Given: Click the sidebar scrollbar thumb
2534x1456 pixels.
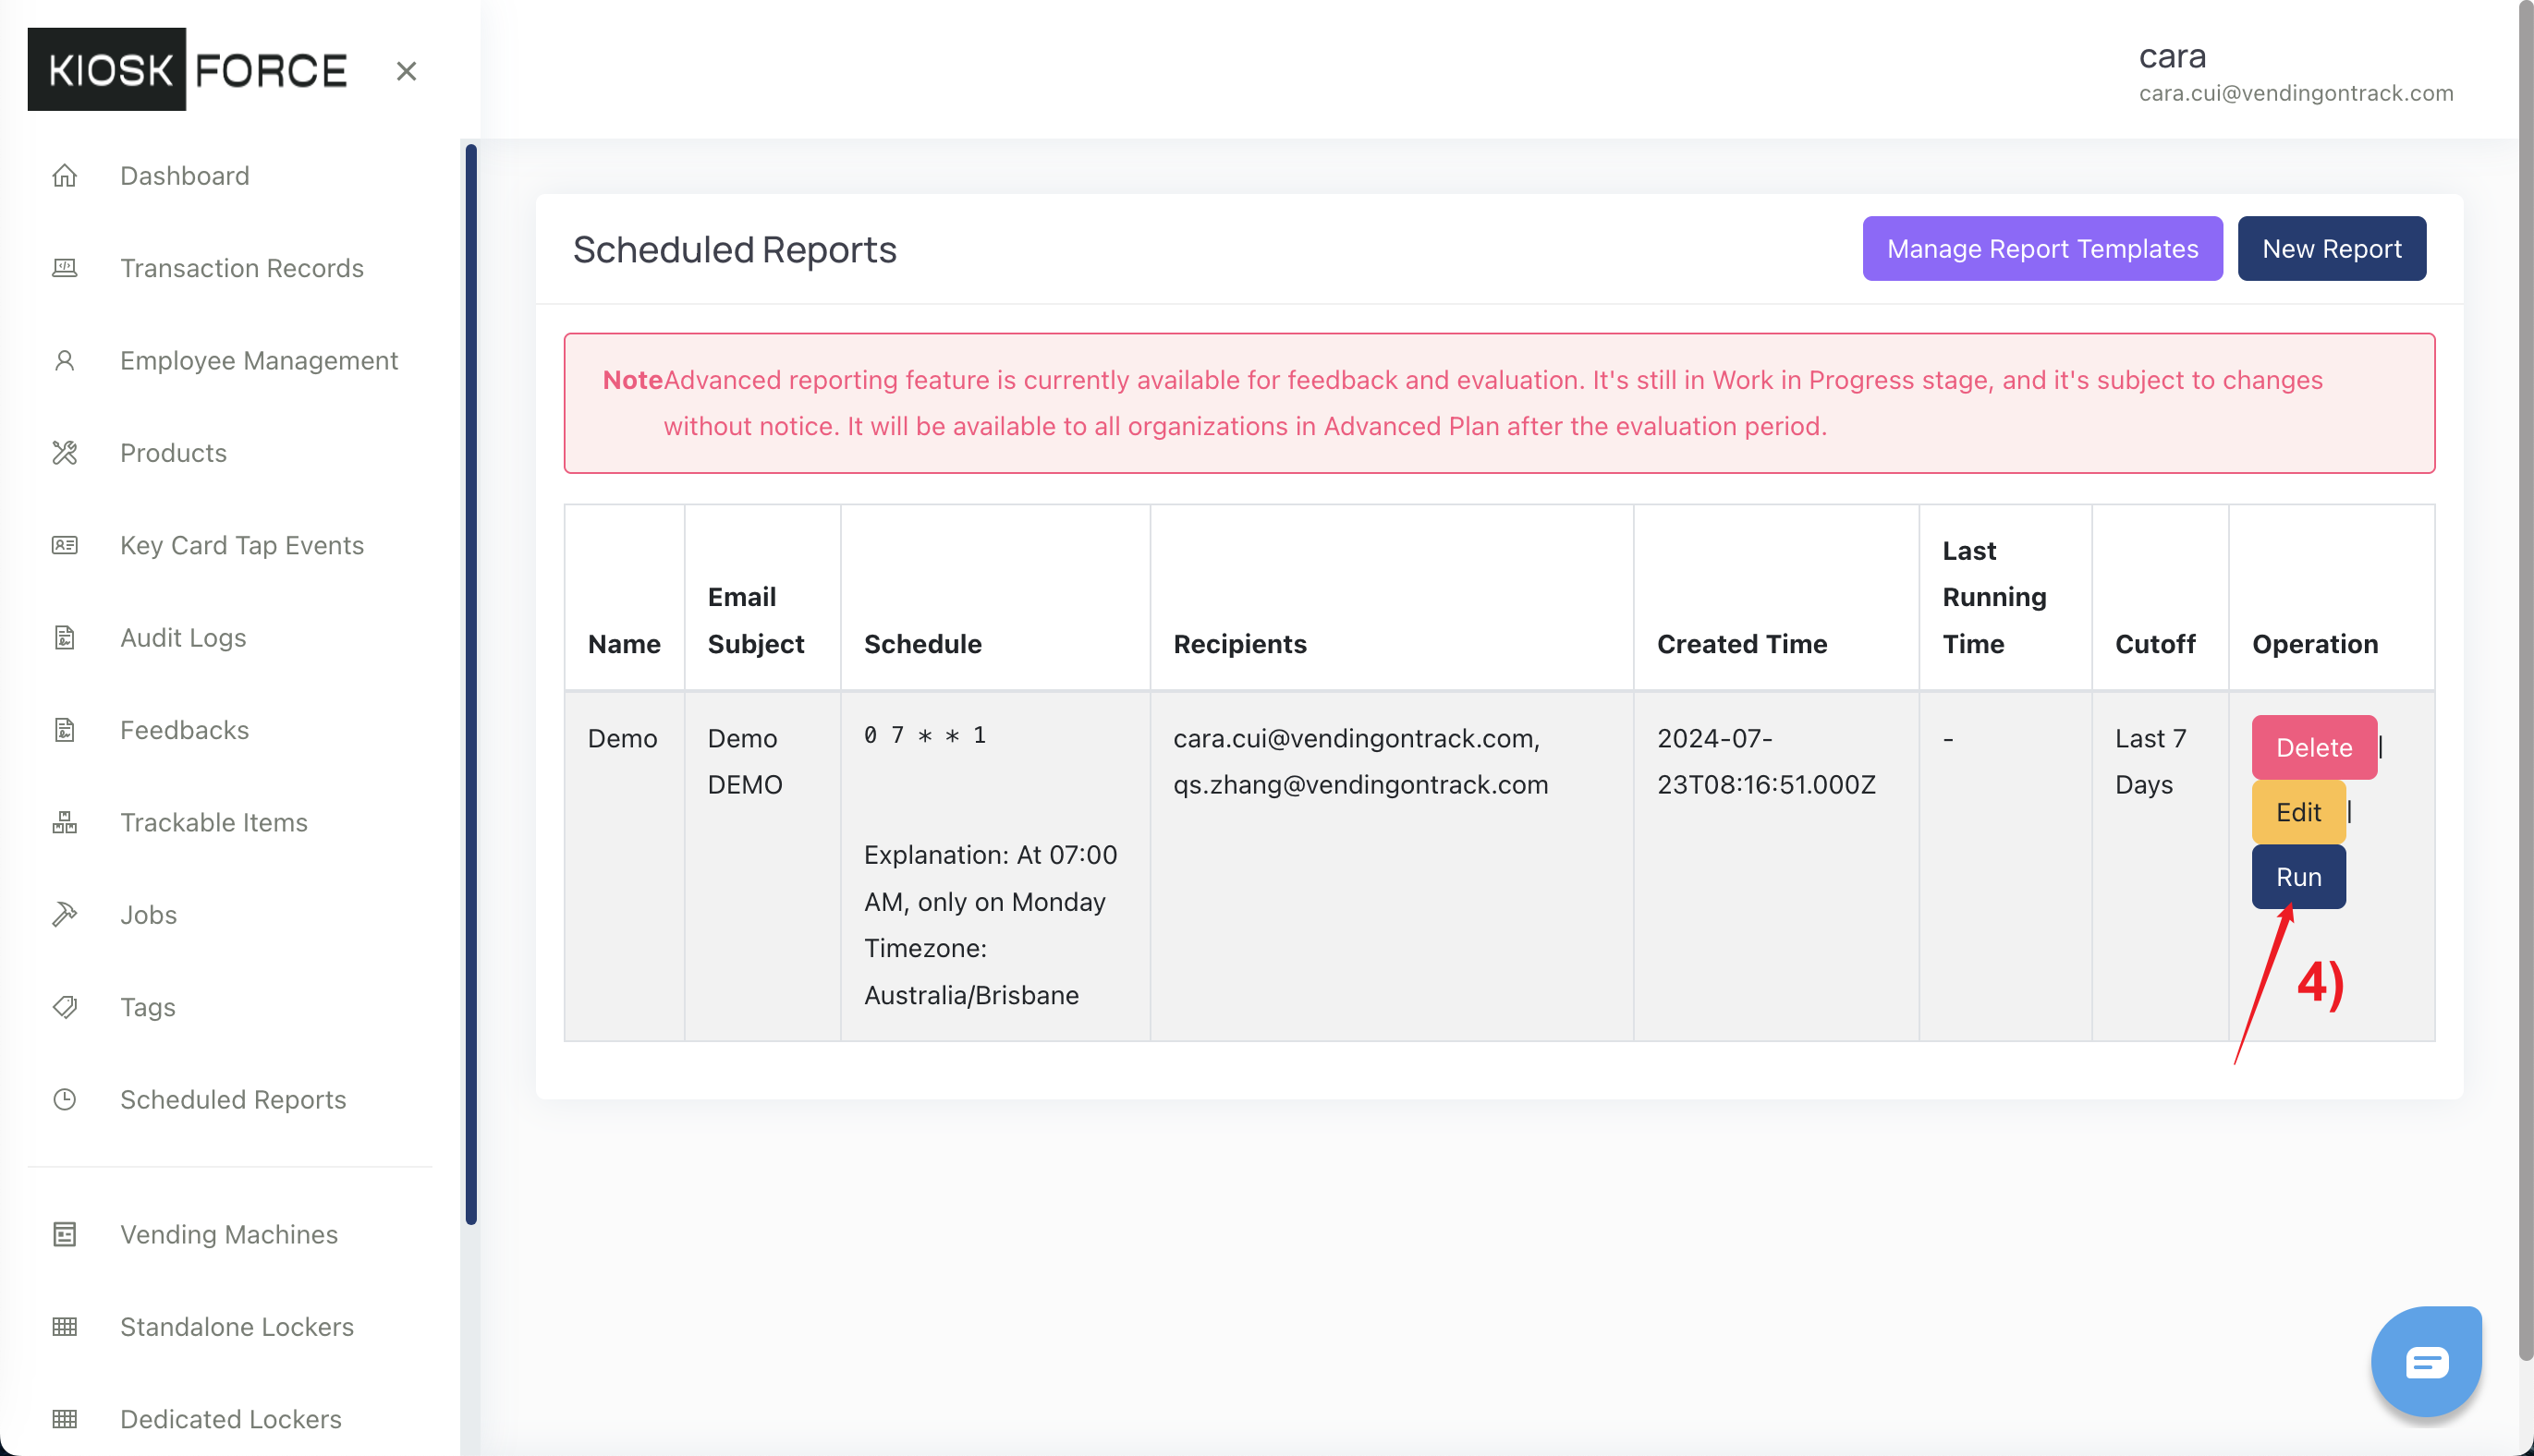Looking at the screenshot, I should (x=471, y=684).
